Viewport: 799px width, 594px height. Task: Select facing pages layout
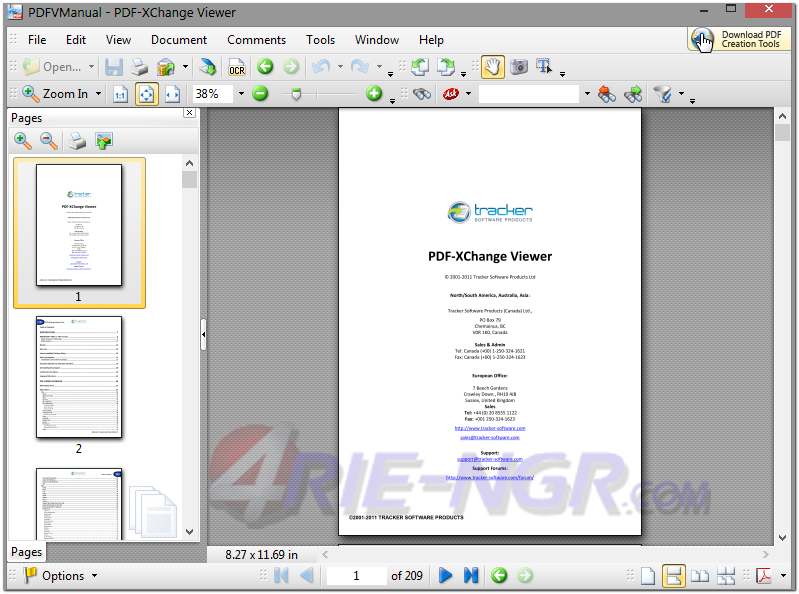(700, 576)
